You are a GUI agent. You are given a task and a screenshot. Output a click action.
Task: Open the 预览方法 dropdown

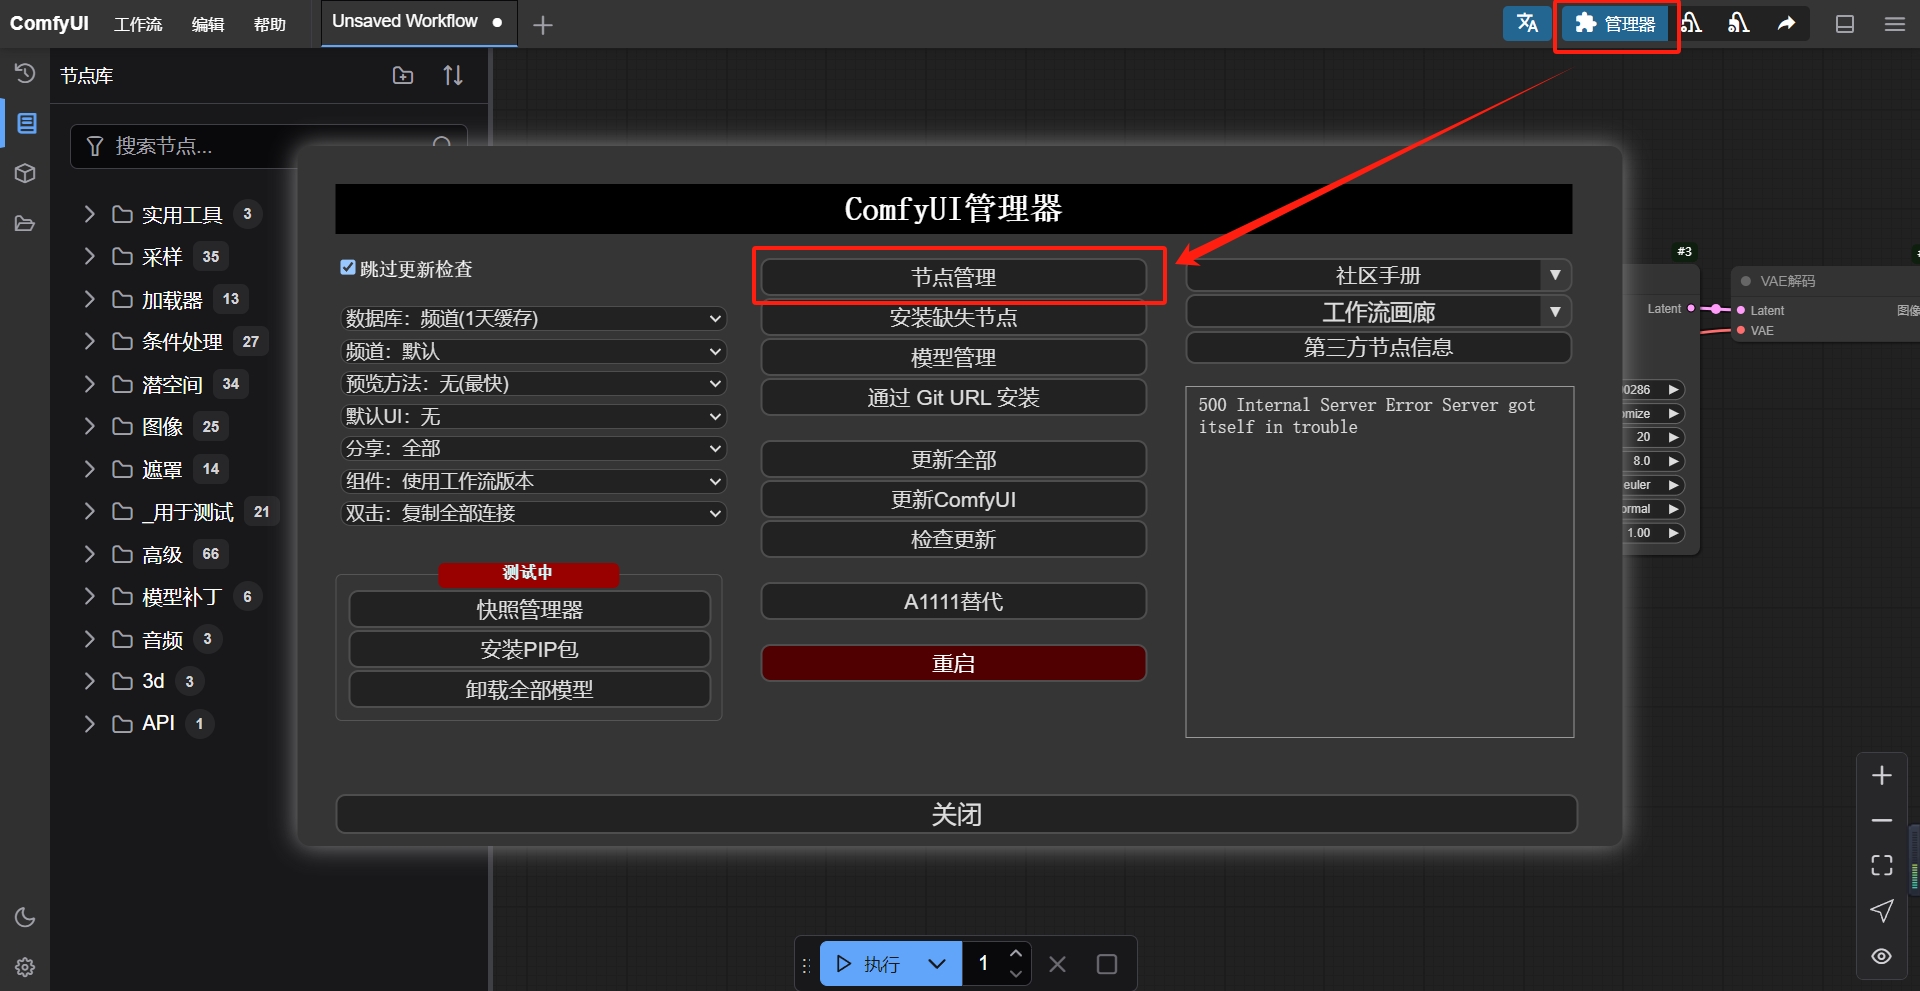533,383
